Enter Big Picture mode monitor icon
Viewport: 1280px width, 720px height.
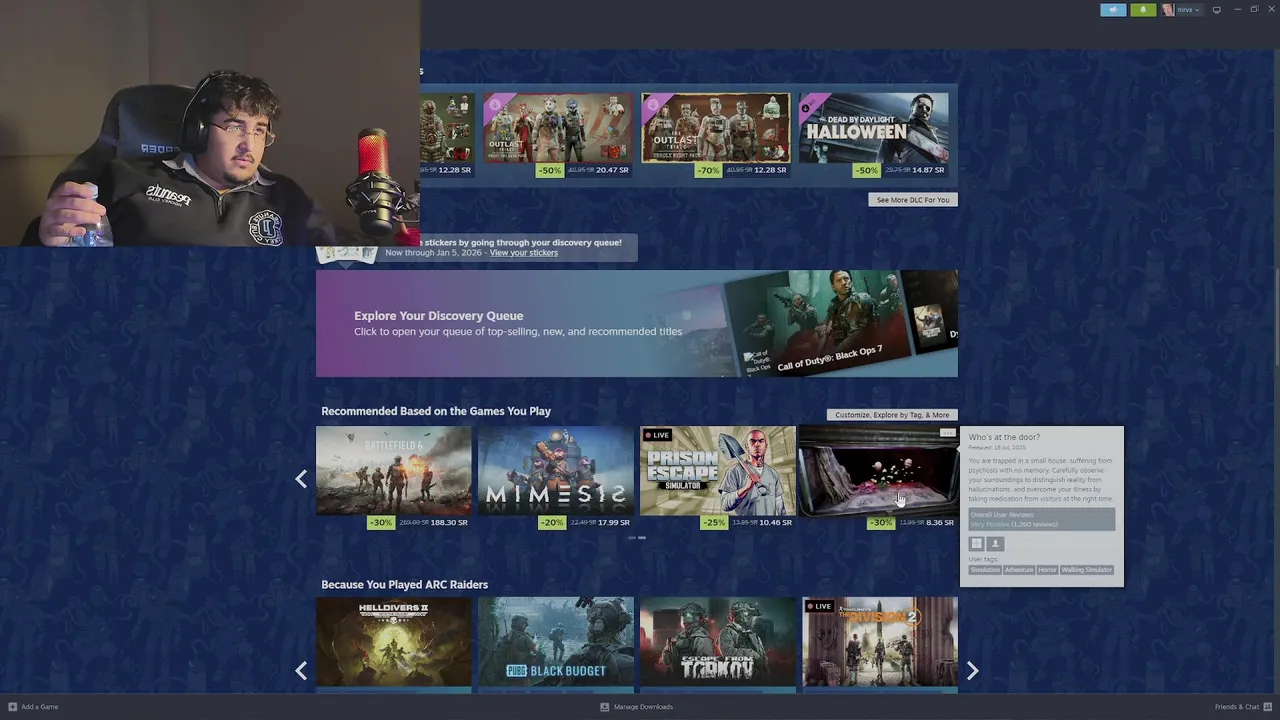tap(1217, 10)
